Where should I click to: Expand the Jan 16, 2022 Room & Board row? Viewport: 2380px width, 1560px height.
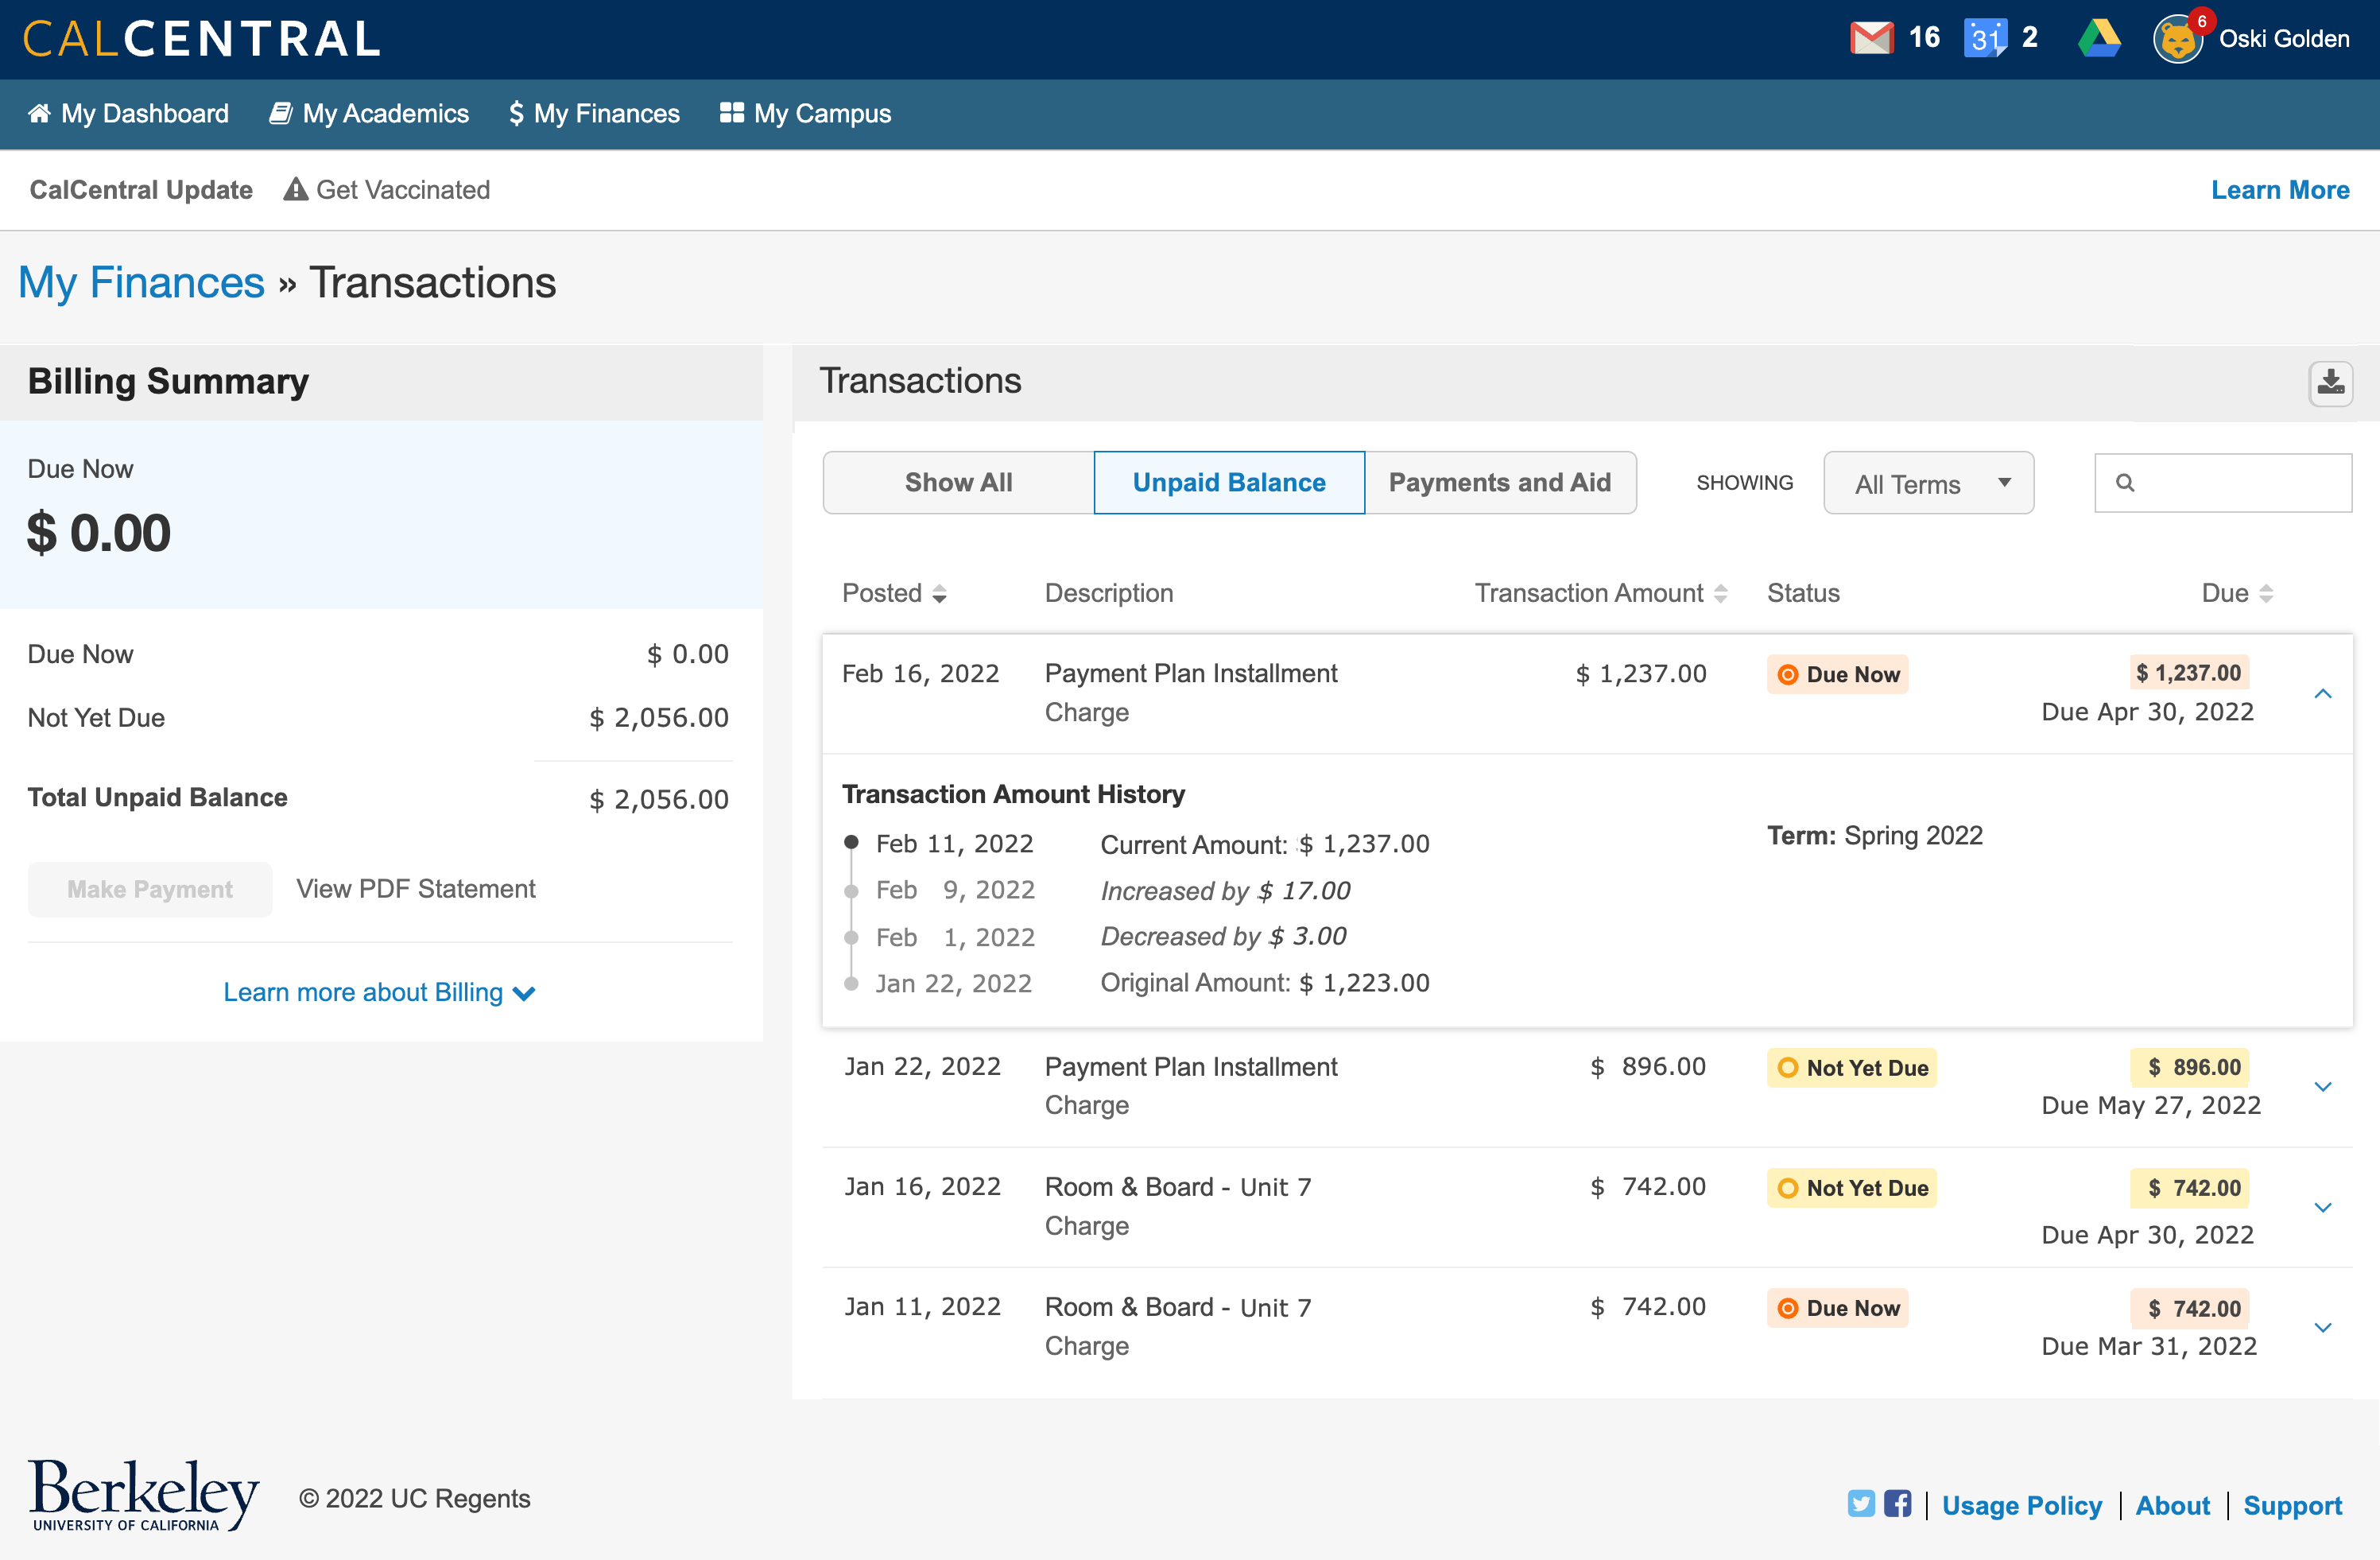(2322, 1208)
